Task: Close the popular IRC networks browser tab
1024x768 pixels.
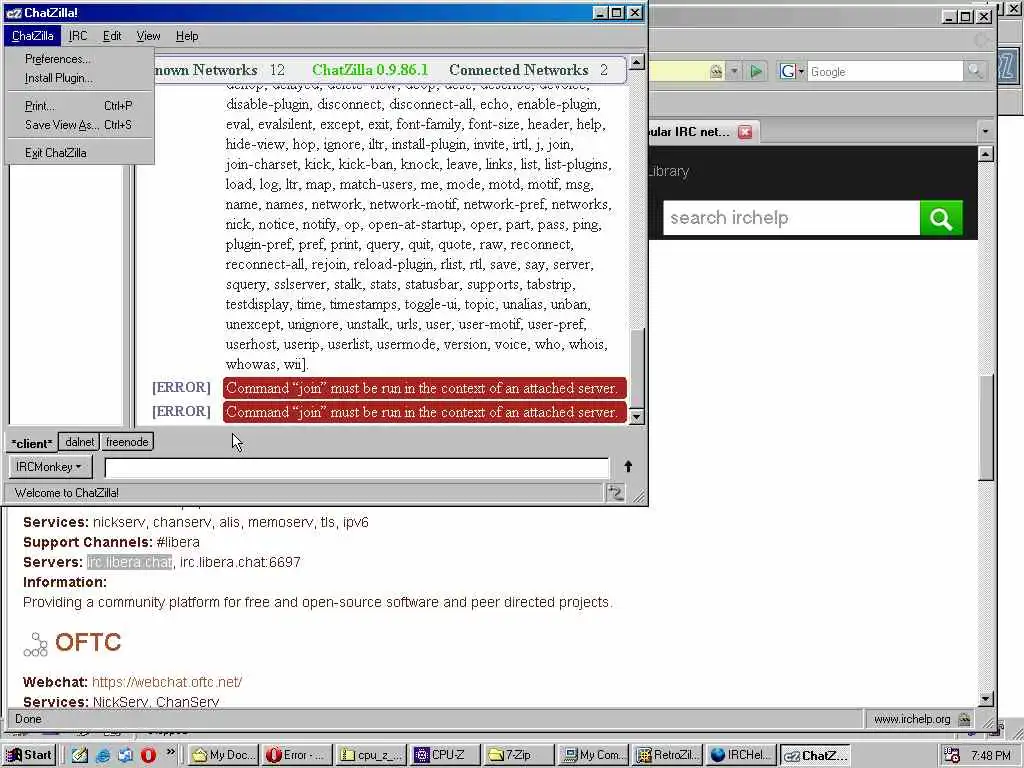Action: (744, 132)
